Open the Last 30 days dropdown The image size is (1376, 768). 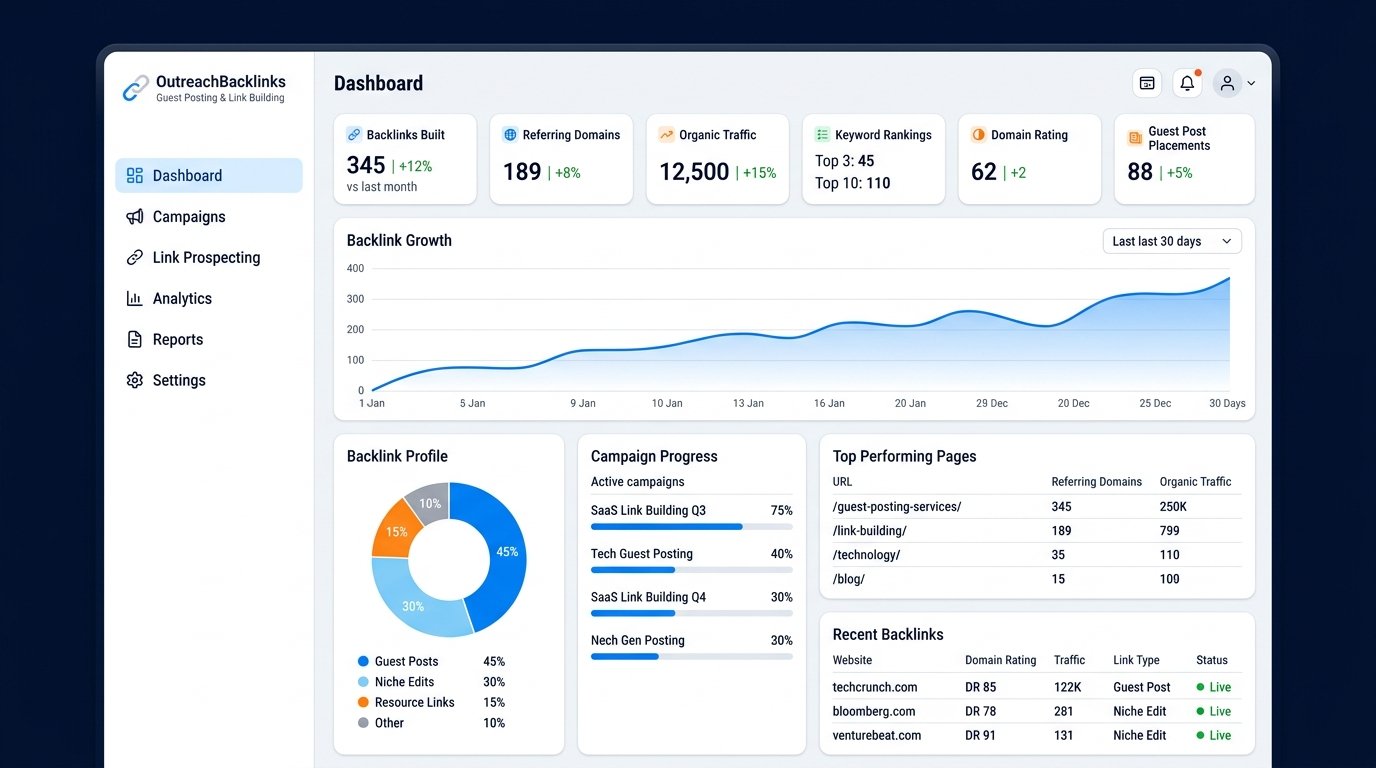(x=1172, y=241)
